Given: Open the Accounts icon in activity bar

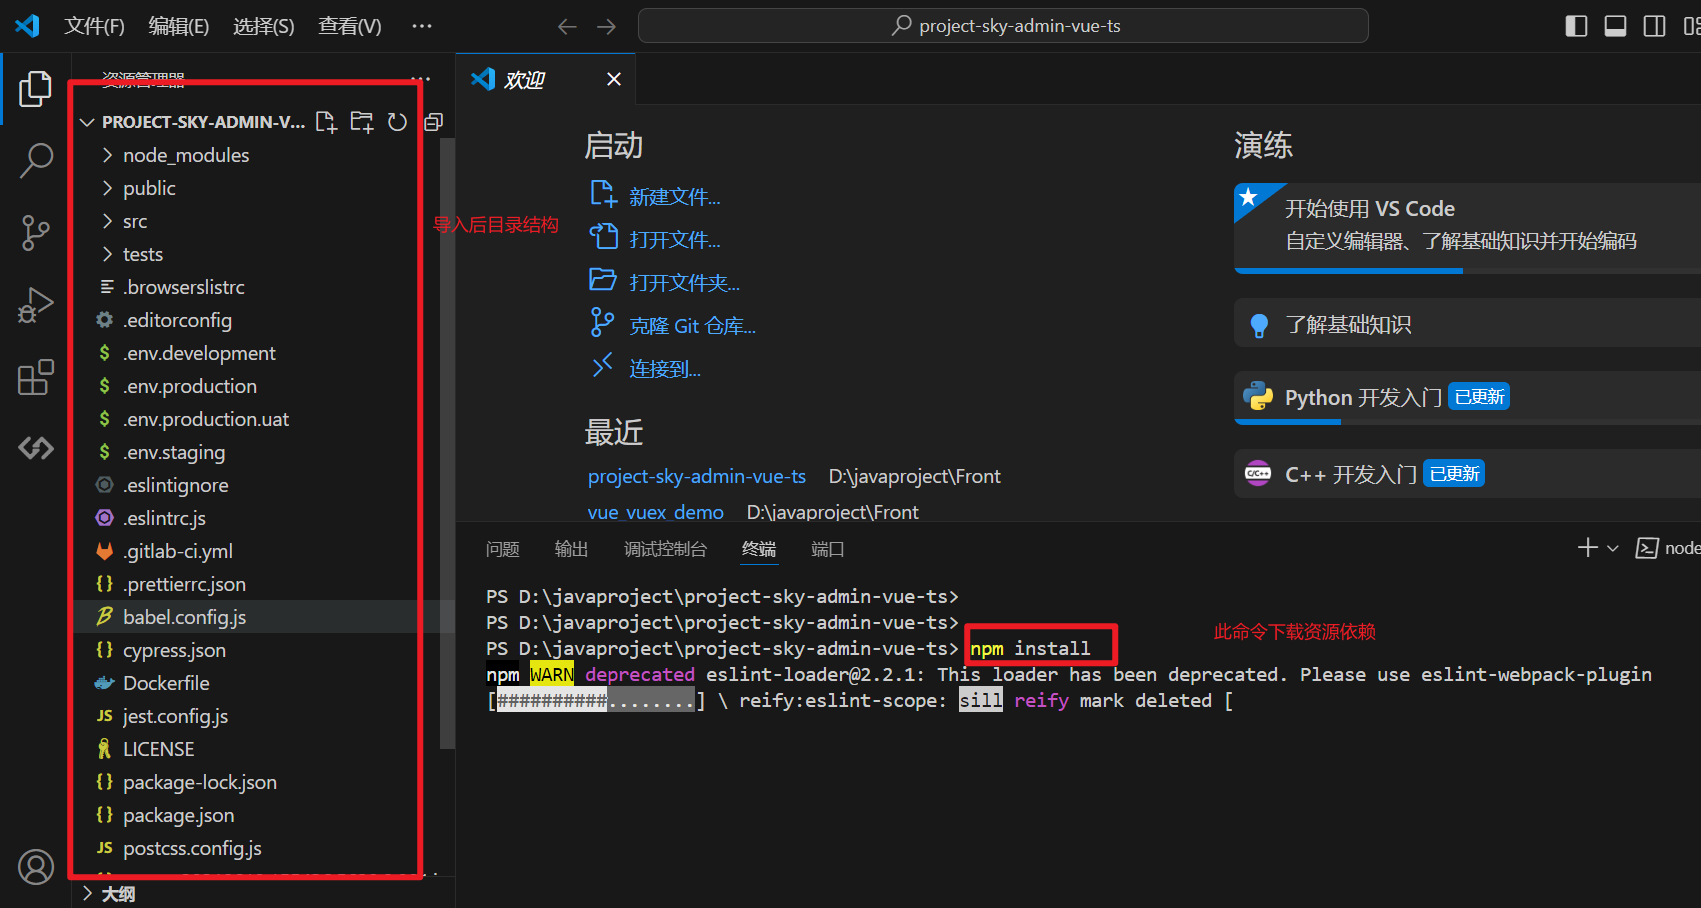Looking at the screenshot, I should point(35,867).
